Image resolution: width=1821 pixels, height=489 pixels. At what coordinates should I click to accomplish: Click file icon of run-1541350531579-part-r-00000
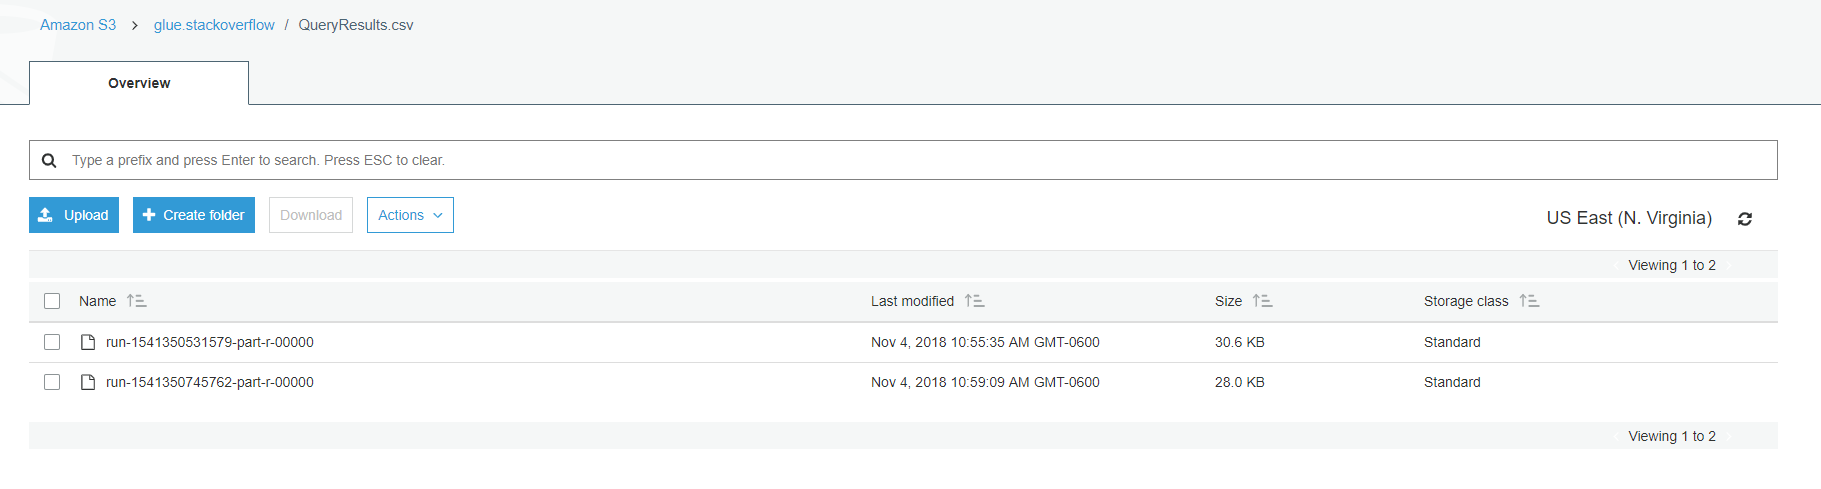click(88, 342)
